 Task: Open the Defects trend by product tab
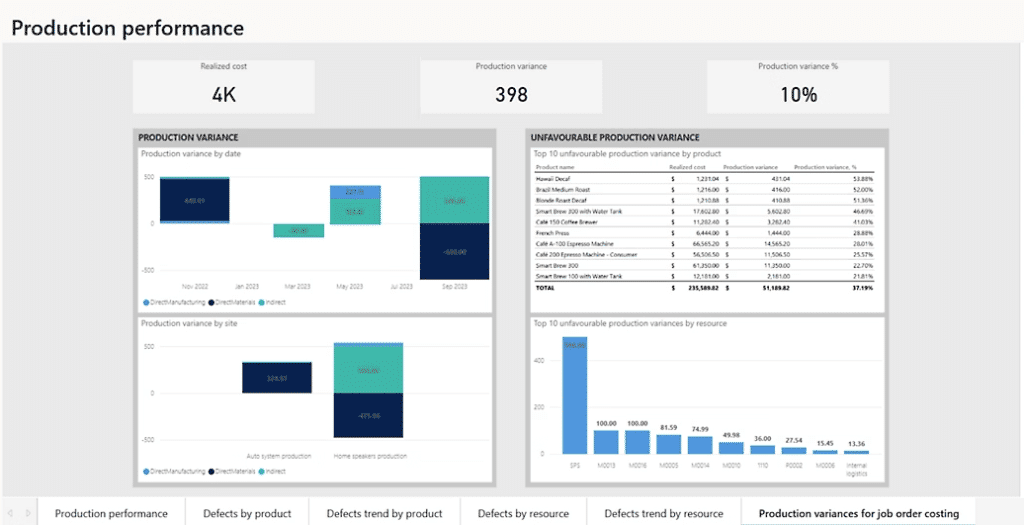[384, 513]
